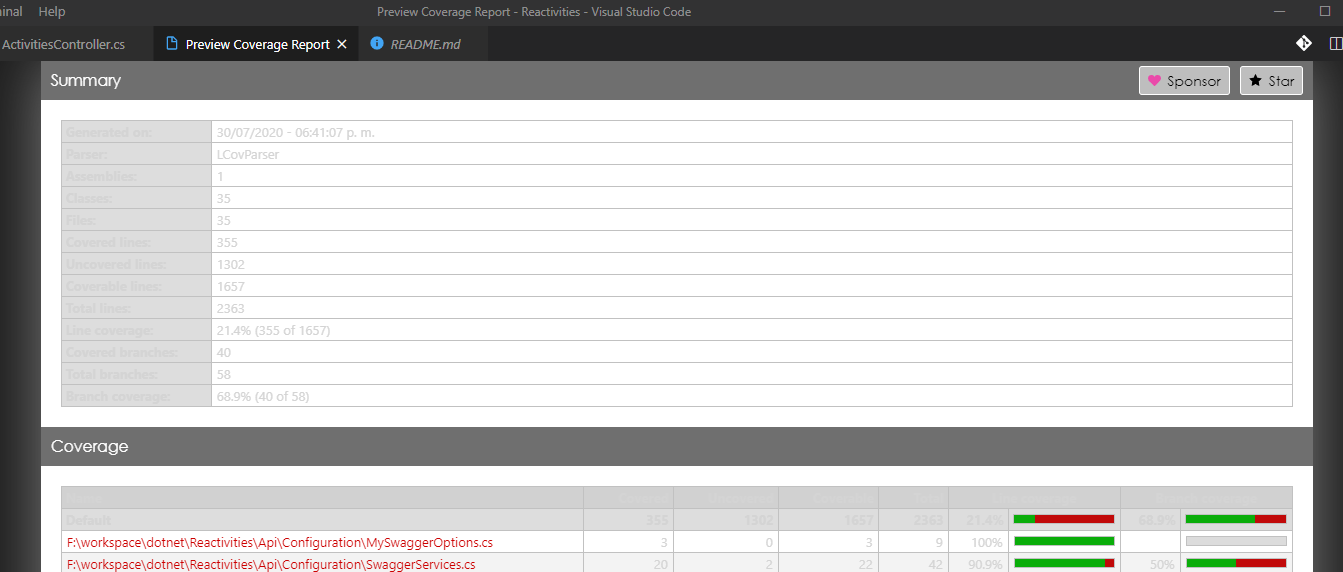Image resolution: width=1343 pixels, height=572 pixels.
Task: Click the empty gray branch bar for MySwaggerOptions.cs
Action: click(1236, 541)
